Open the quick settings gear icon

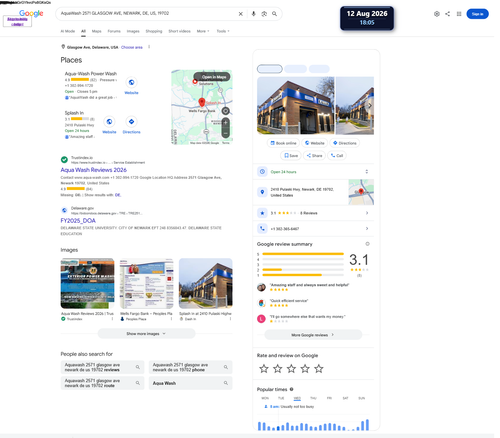point(437,14)
